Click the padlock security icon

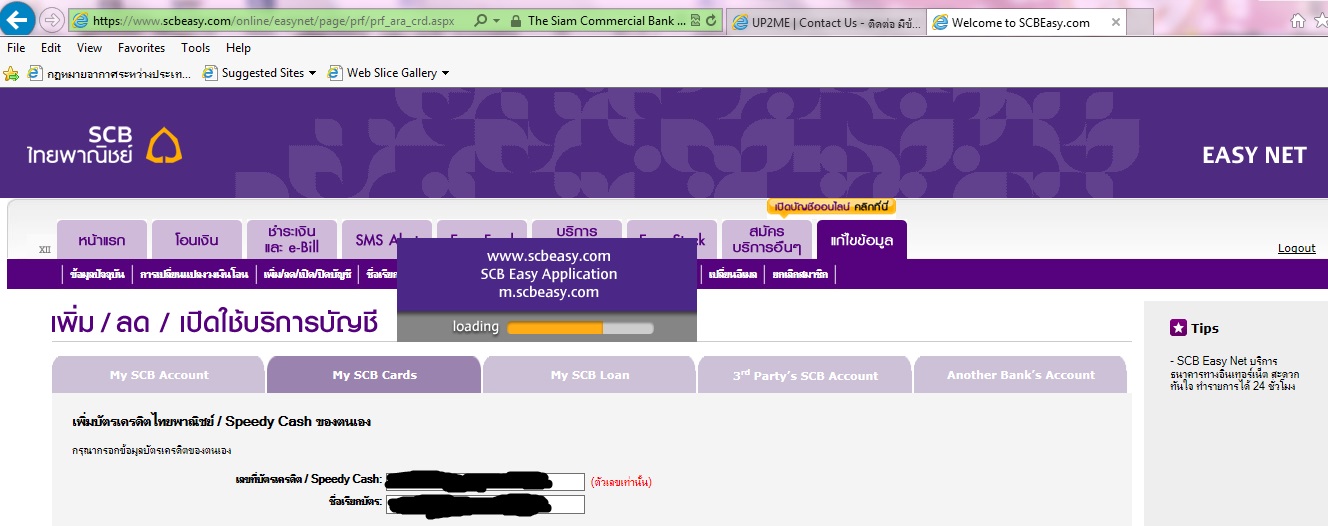(x=514, y=20)
